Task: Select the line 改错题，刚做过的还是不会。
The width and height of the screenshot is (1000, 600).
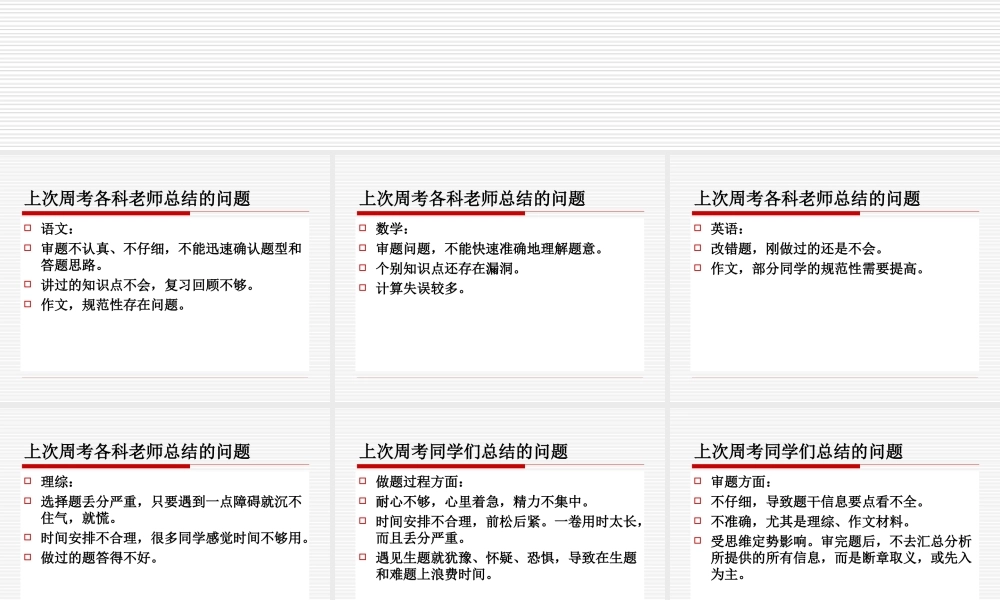Action: [x=798, y=249]
